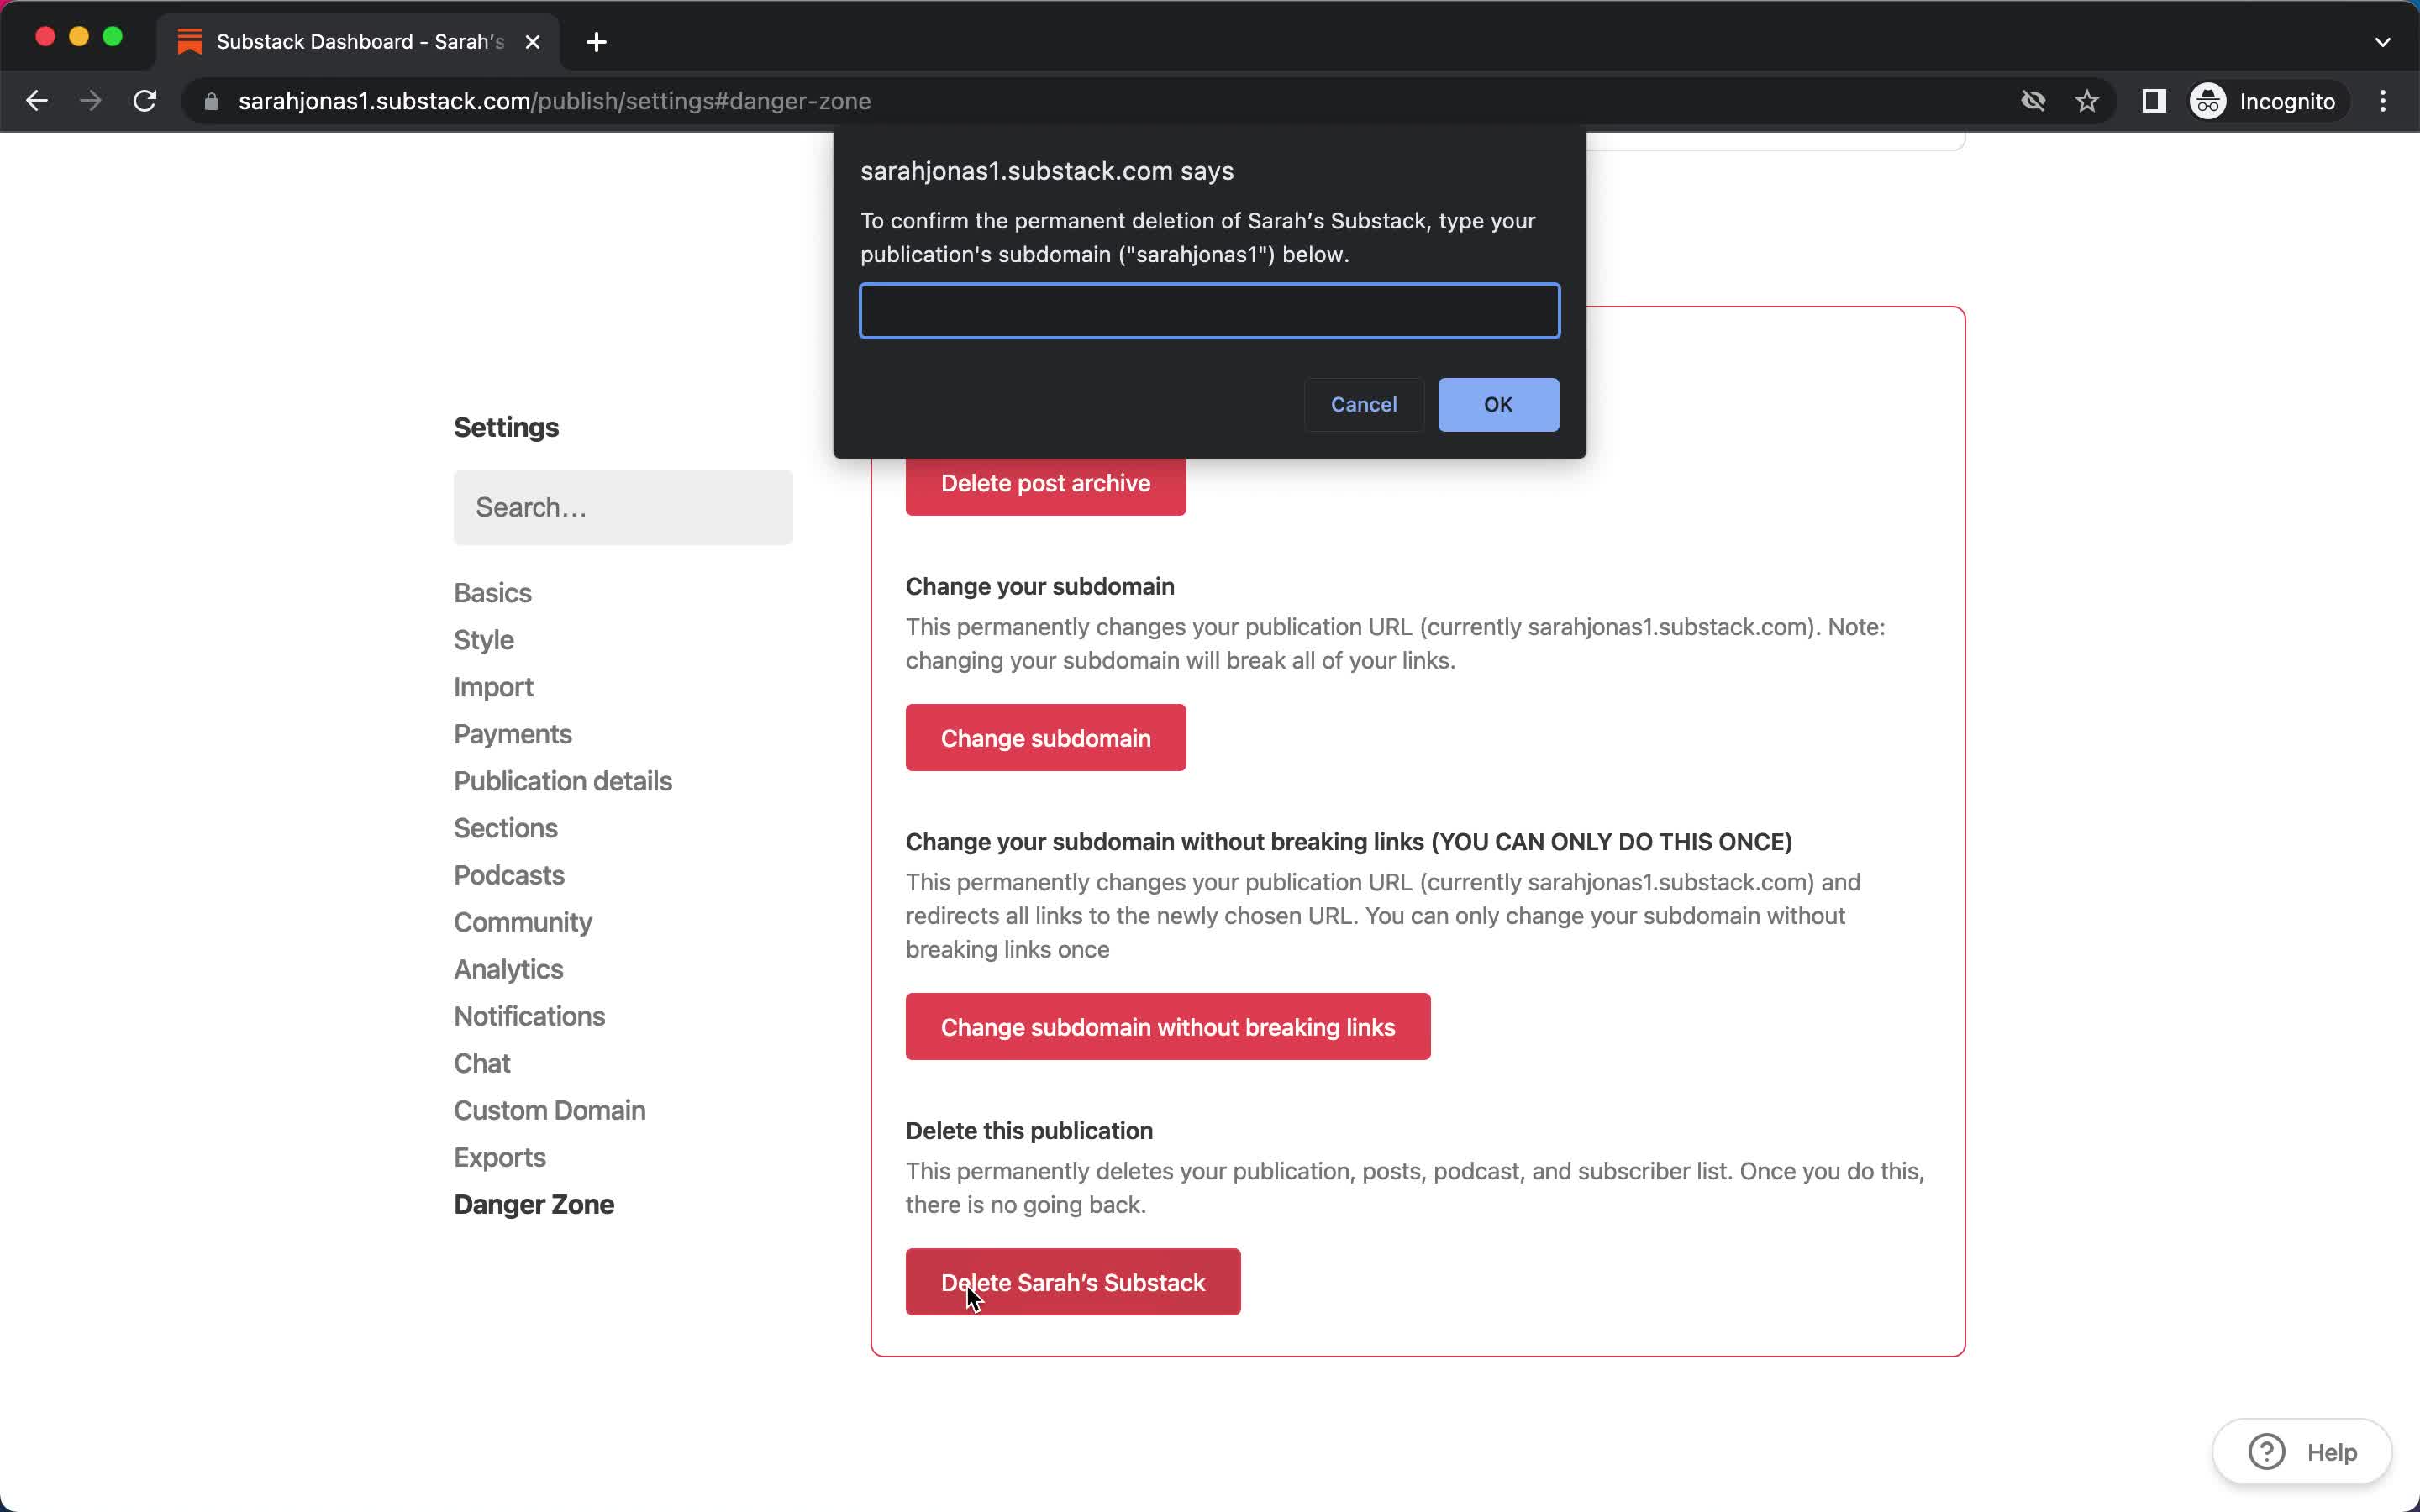Go to Podcasts settings
The image size is (2420, 1512).
509,875
